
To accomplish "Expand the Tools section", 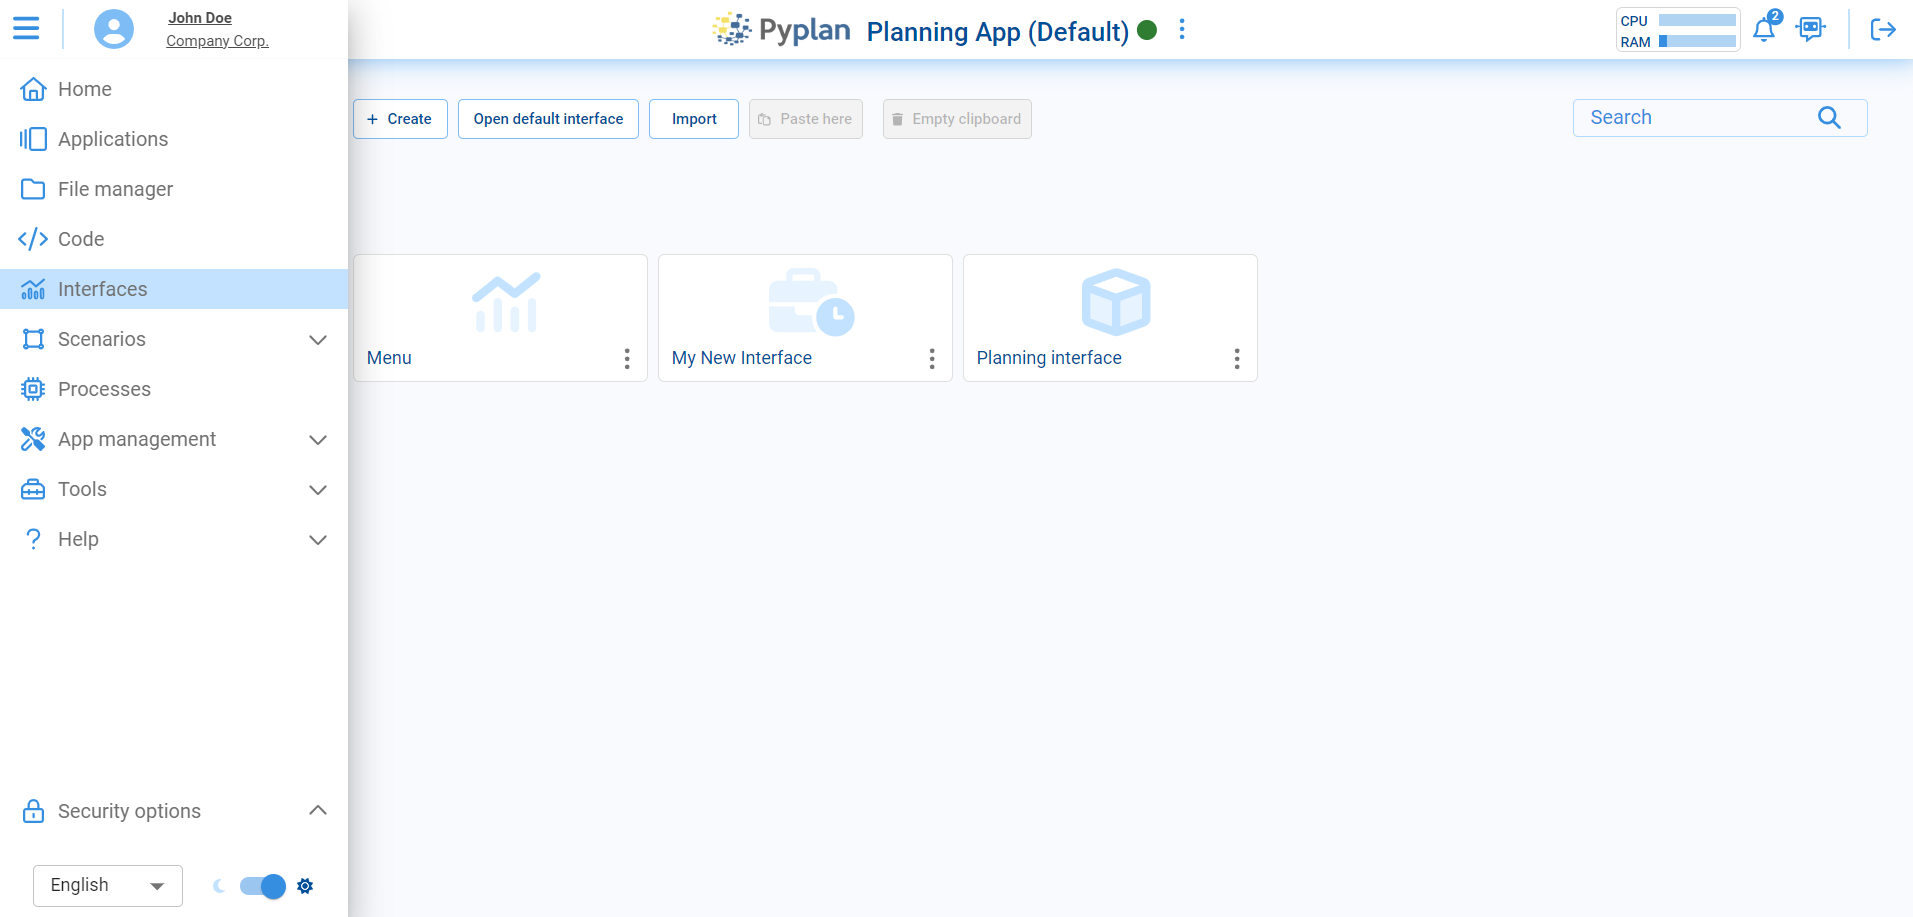I will [317, 490].
